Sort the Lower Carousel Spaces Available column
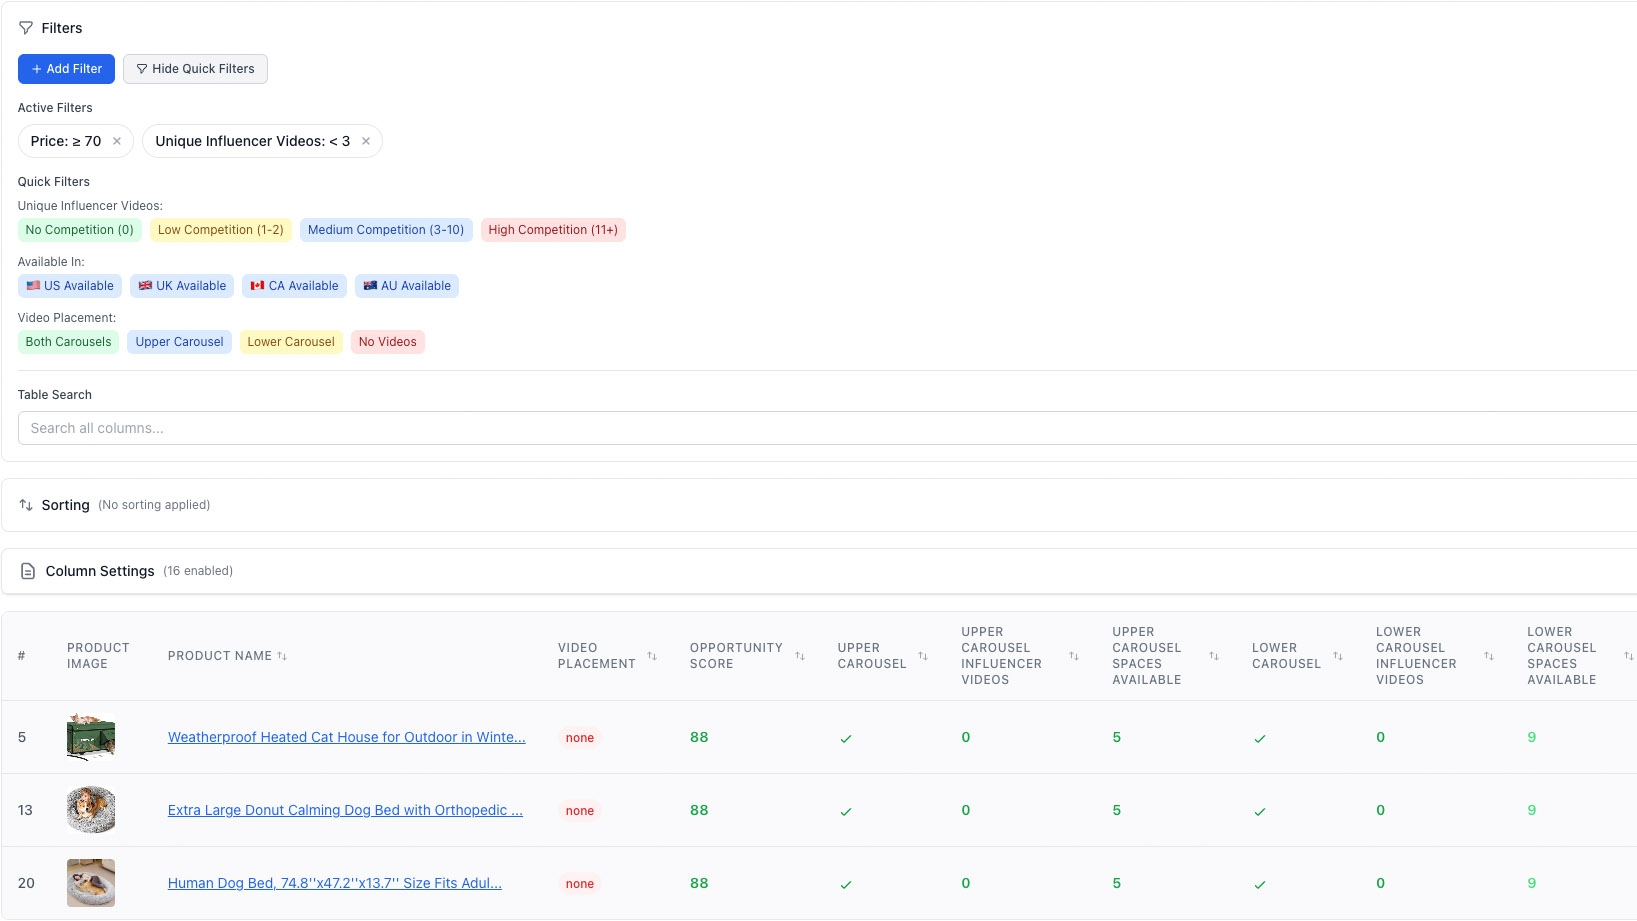1637x921 pixels. 1630,656
